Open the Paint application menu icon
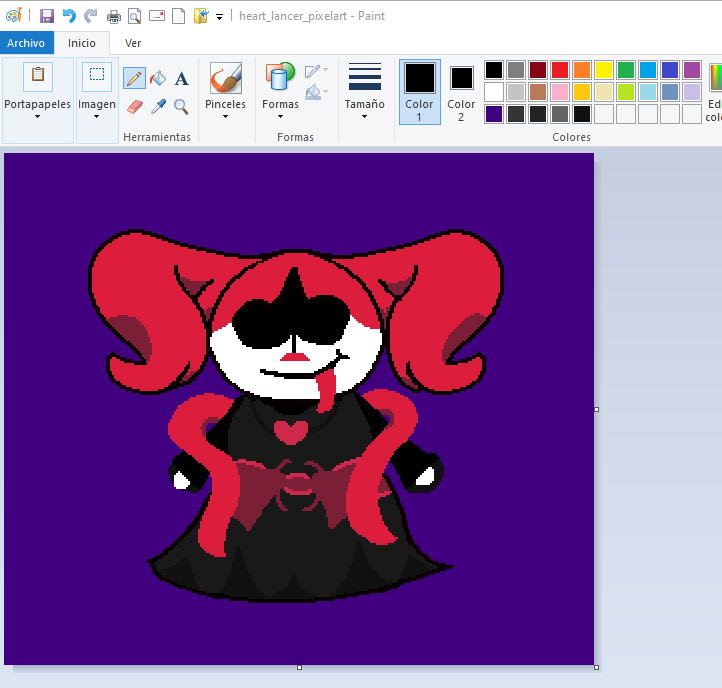The height and width of the screenshot is (688, 722). [13, 16]
